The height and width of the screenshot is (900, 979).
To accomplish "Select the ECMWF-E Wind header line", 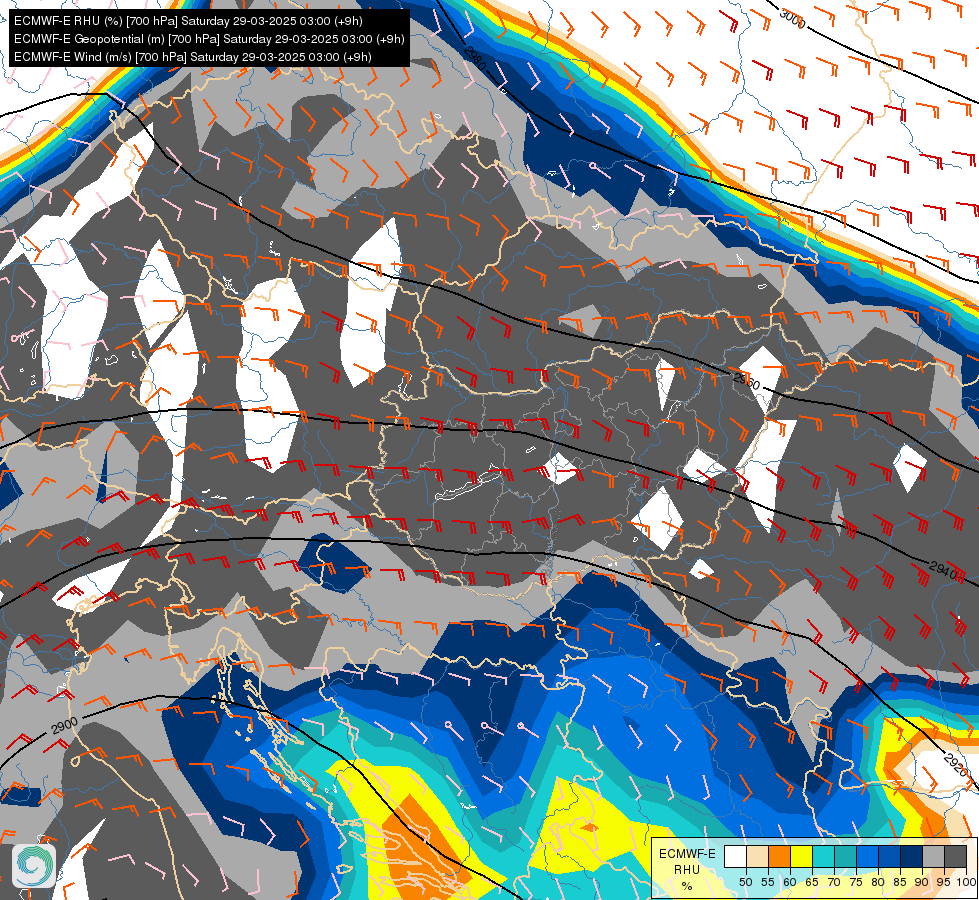I will click(192, 57).
